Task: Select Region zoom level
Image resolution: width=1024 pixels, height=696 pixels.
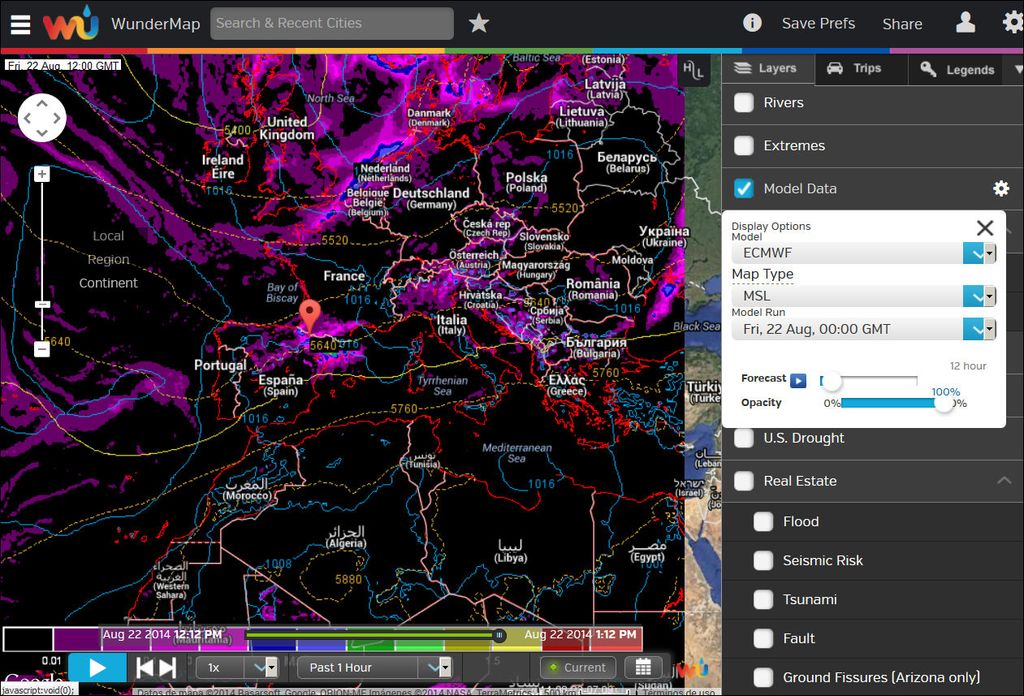Action: click(x=108, y=260)
